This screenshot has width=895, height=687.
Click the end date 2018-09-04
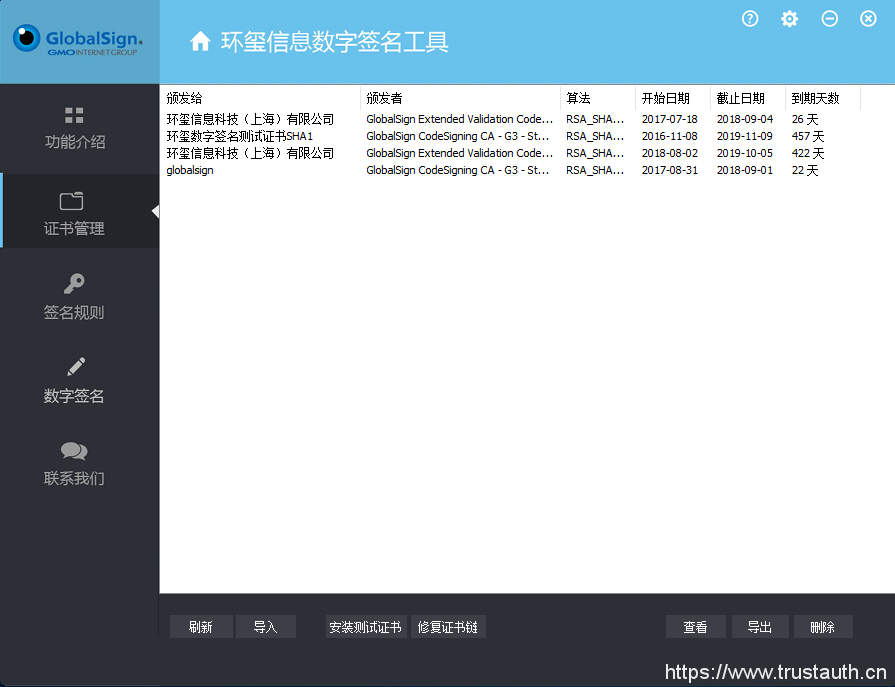point(745,119)
